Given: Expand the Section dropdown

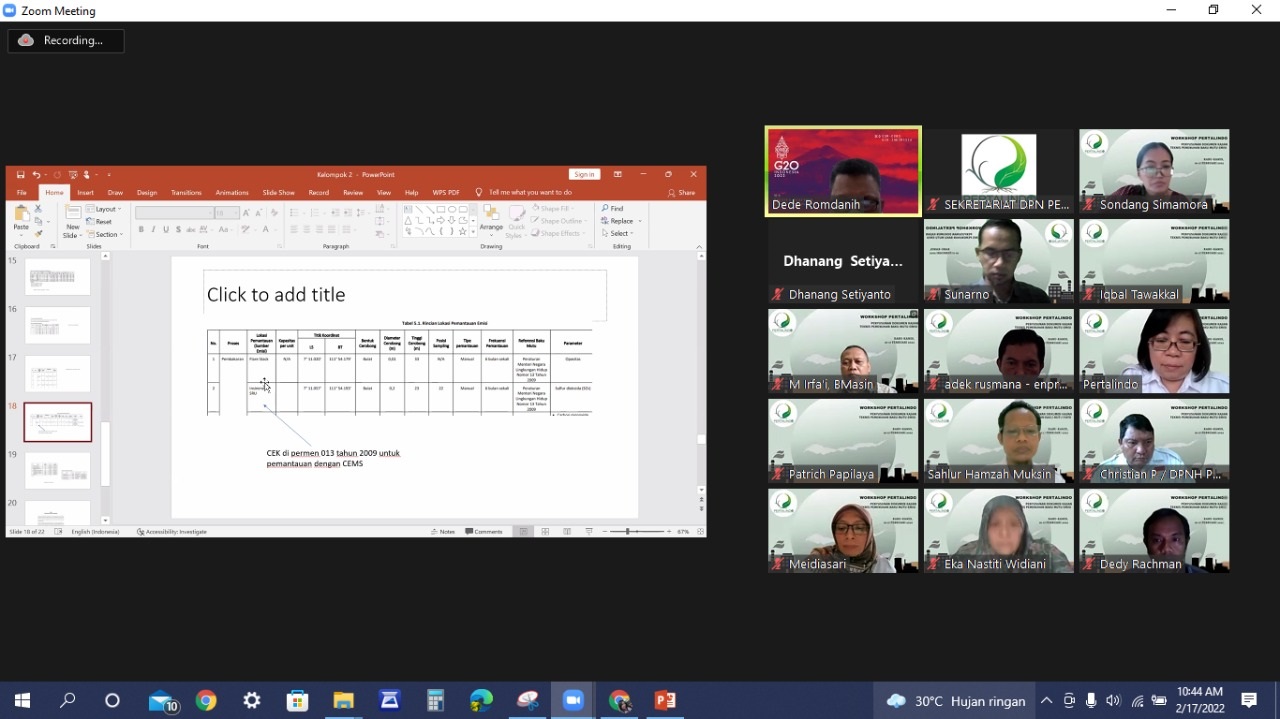Looking at the screenshot, I should pos(106,234).
